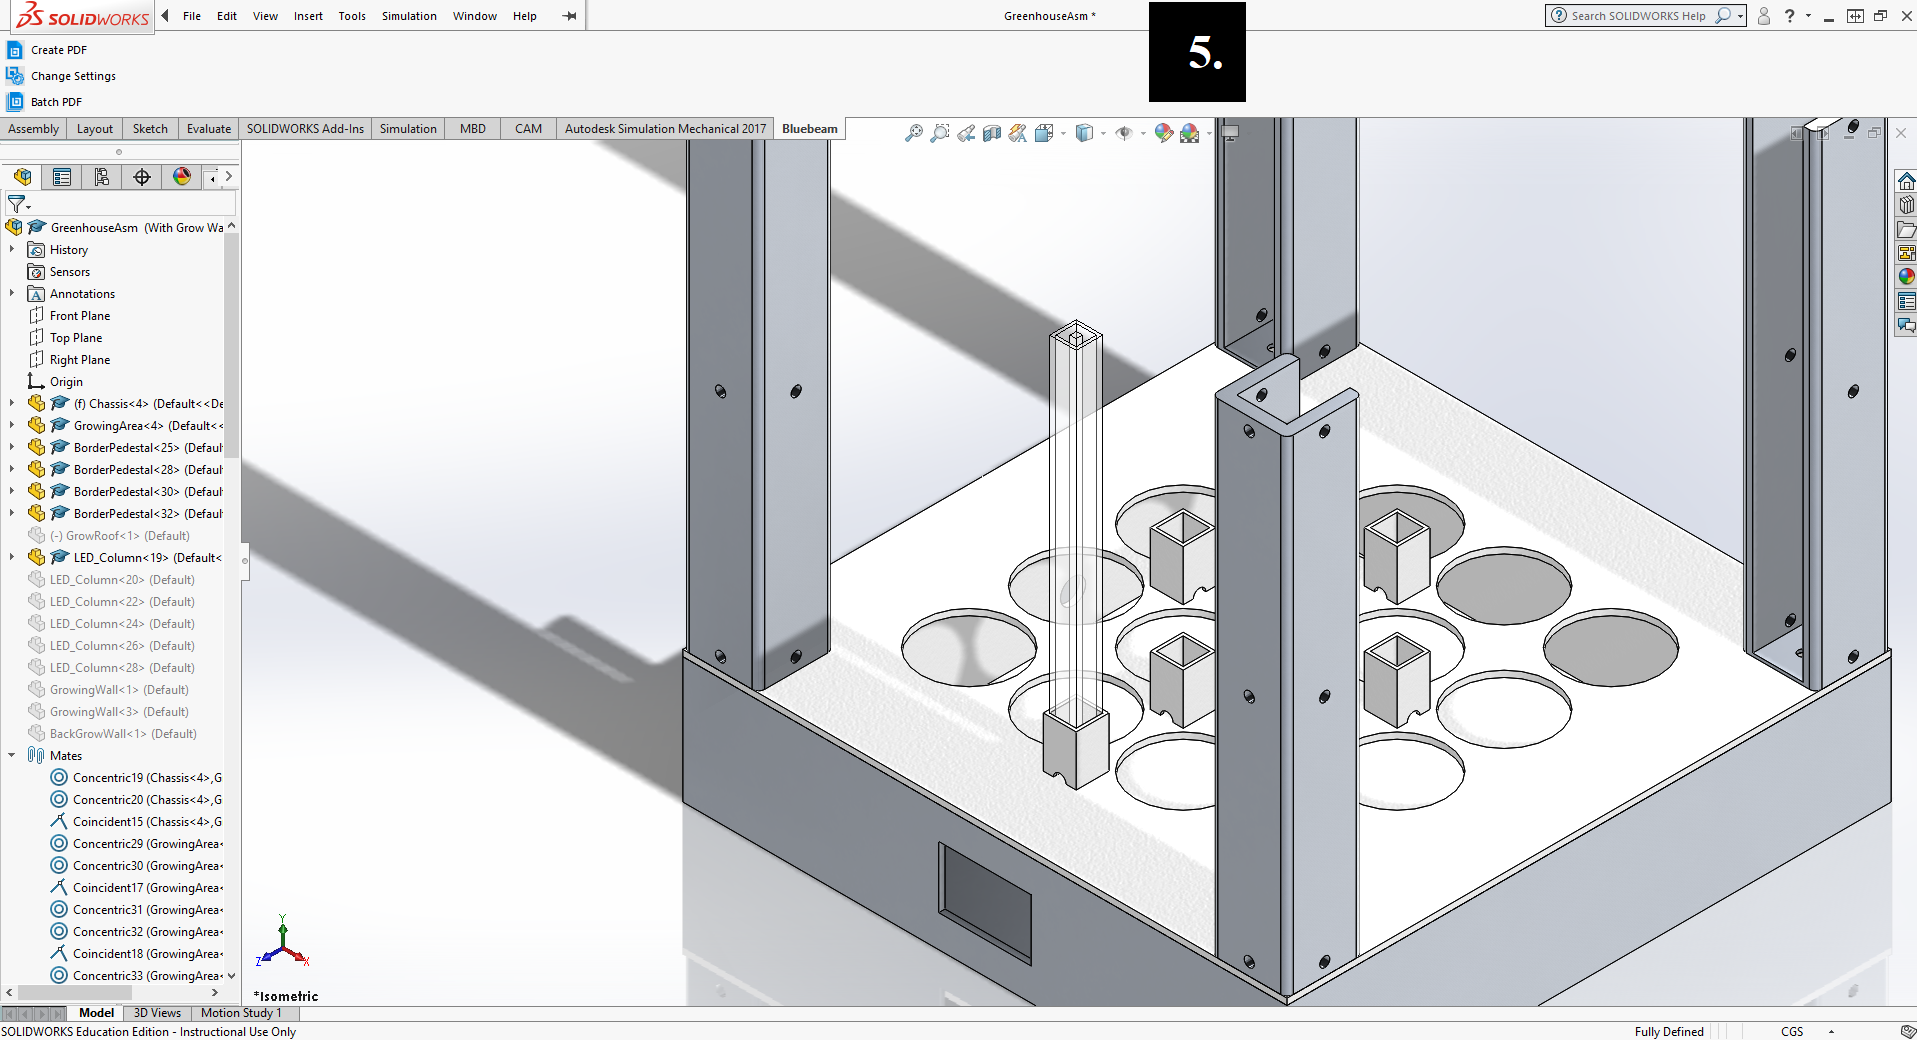Open the Display Style dropdown arrow
The height and width of the screenshot is (1040, 1917).
click(x=1103, y=133)
